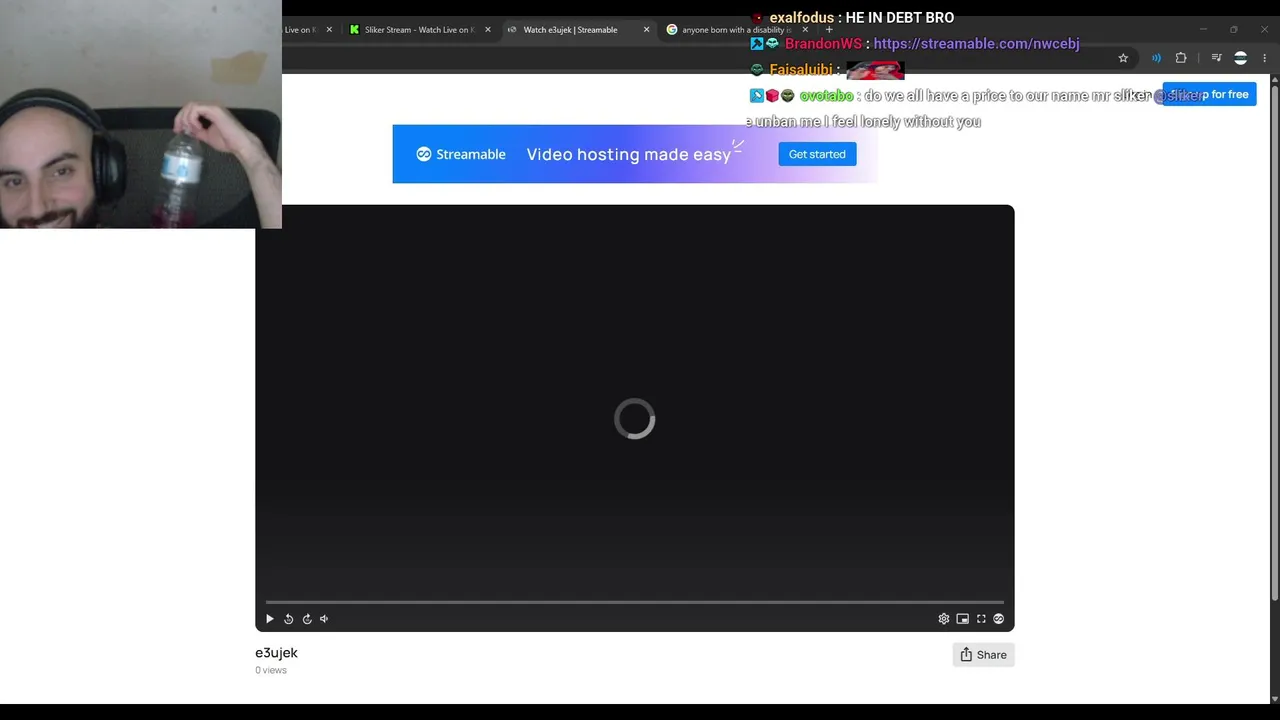This screenshot has width=1280, height=720.
Task: Click Get started on Streamable banner
Action: click(x=817, y=154)
